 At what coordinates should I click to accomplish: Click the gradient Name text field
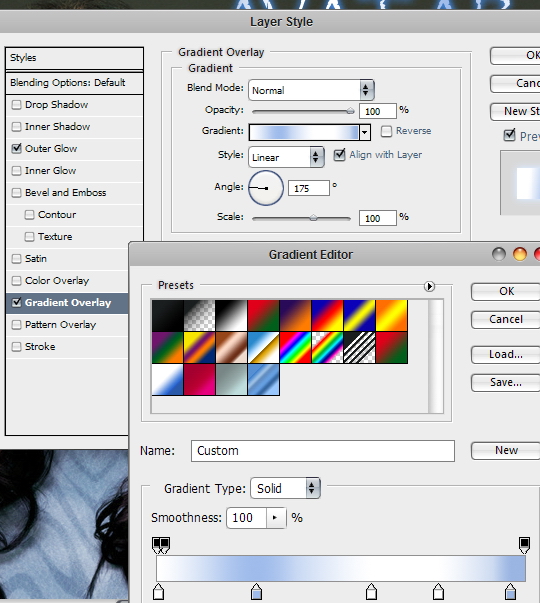point(323,451)
